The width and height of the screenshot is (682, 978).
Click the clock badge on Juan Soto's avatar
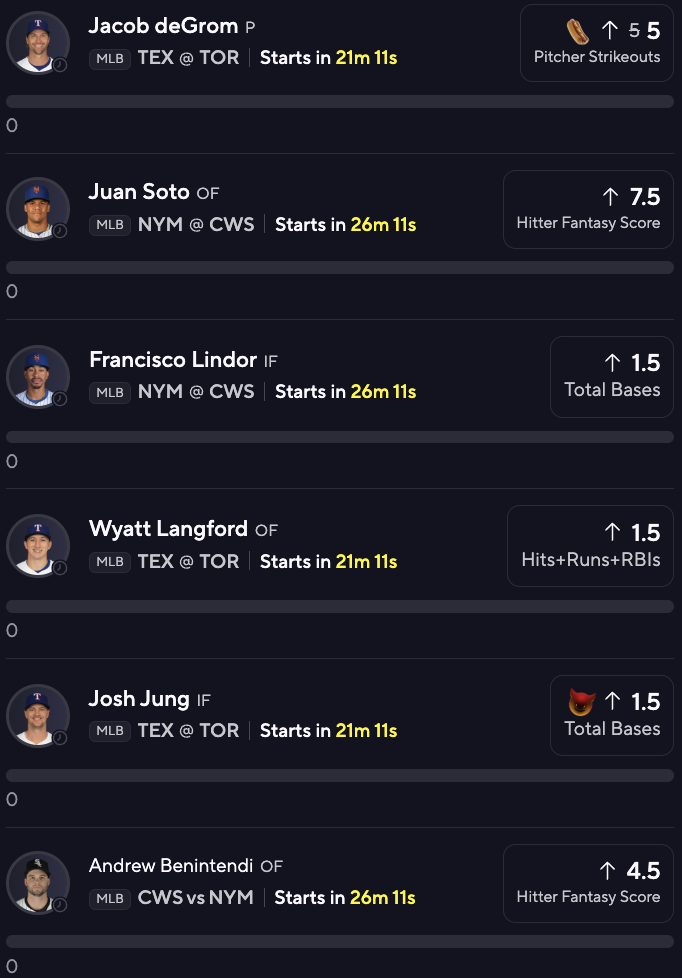[60, 231]
